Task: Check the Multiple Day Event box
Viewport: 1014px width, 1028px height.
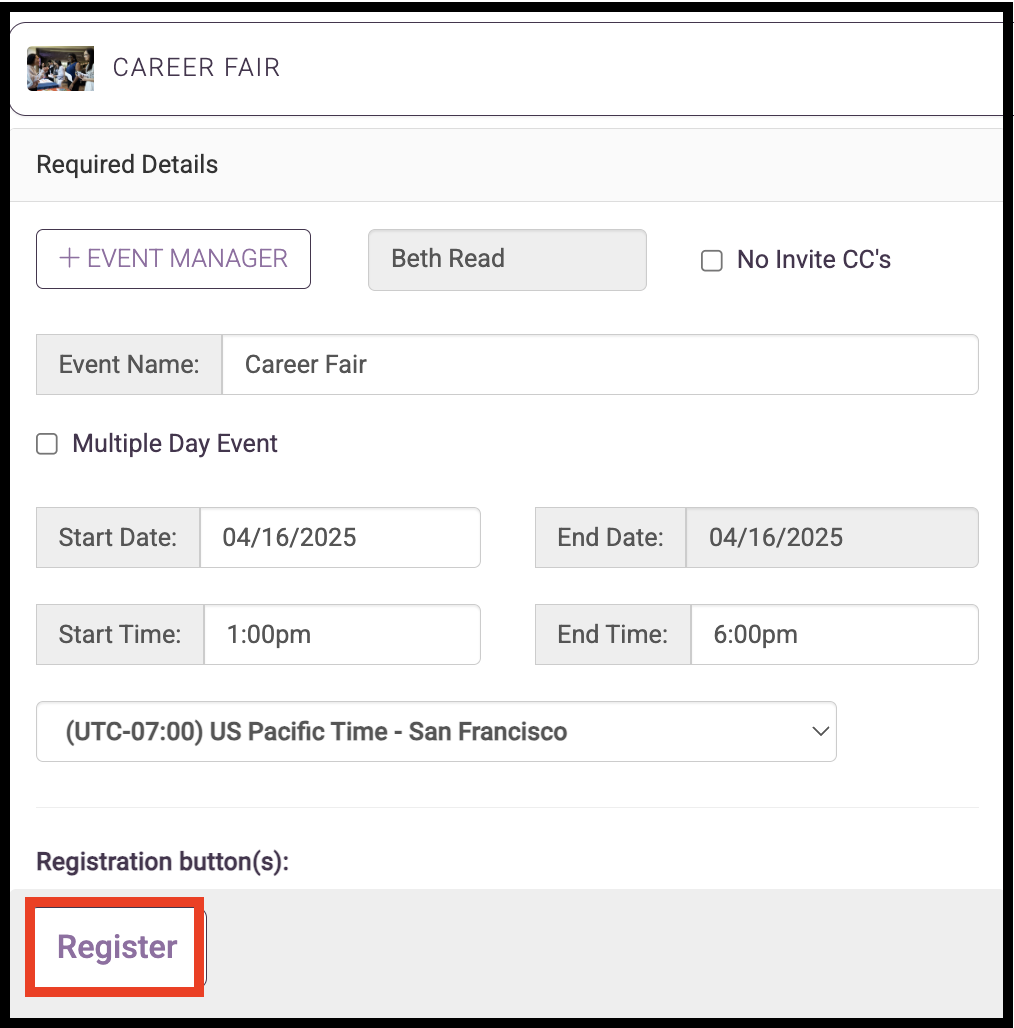Action: click(x=47, y=444)
